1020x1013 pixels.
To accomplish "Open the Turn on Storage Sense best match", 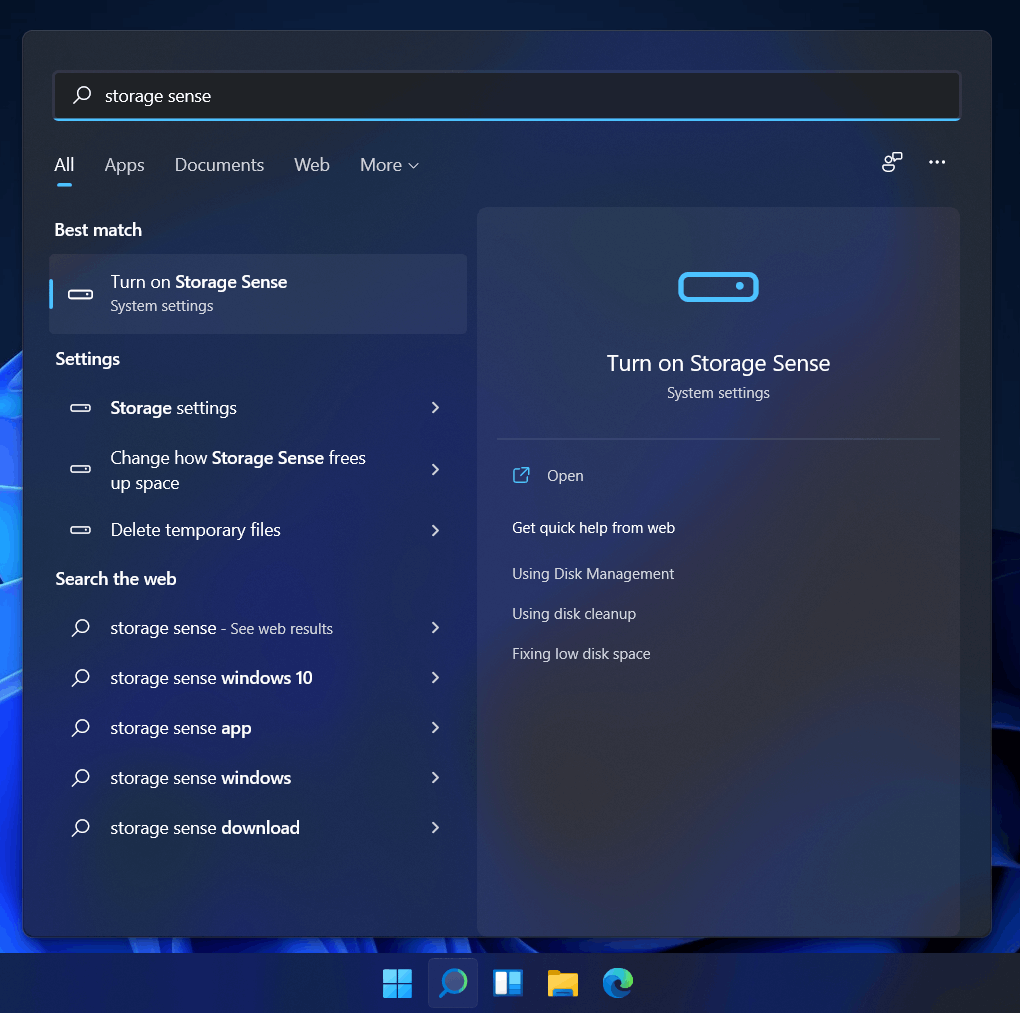I will (258, 294).
